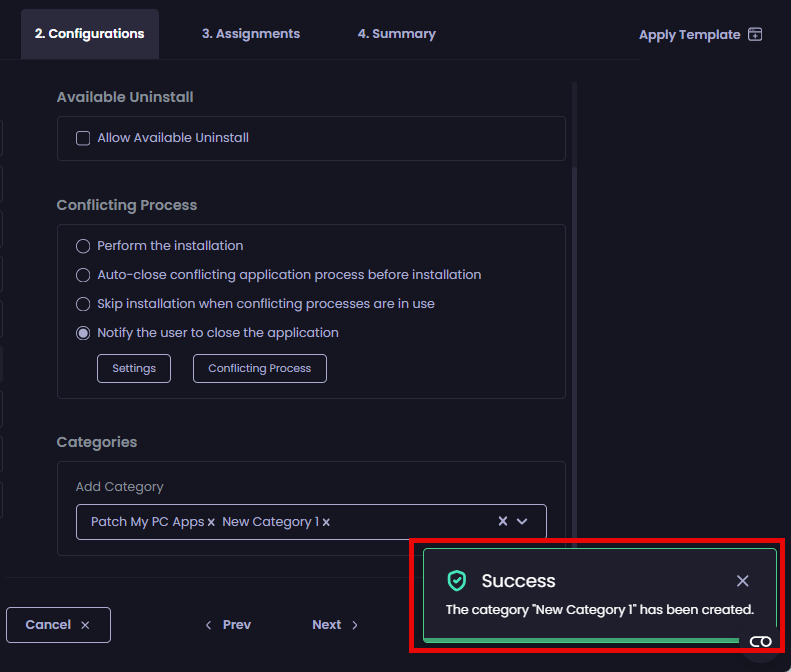Remove the New Category 1 tag
The image size is (791, 672).
pyautogui.click(x=326, y=522)
